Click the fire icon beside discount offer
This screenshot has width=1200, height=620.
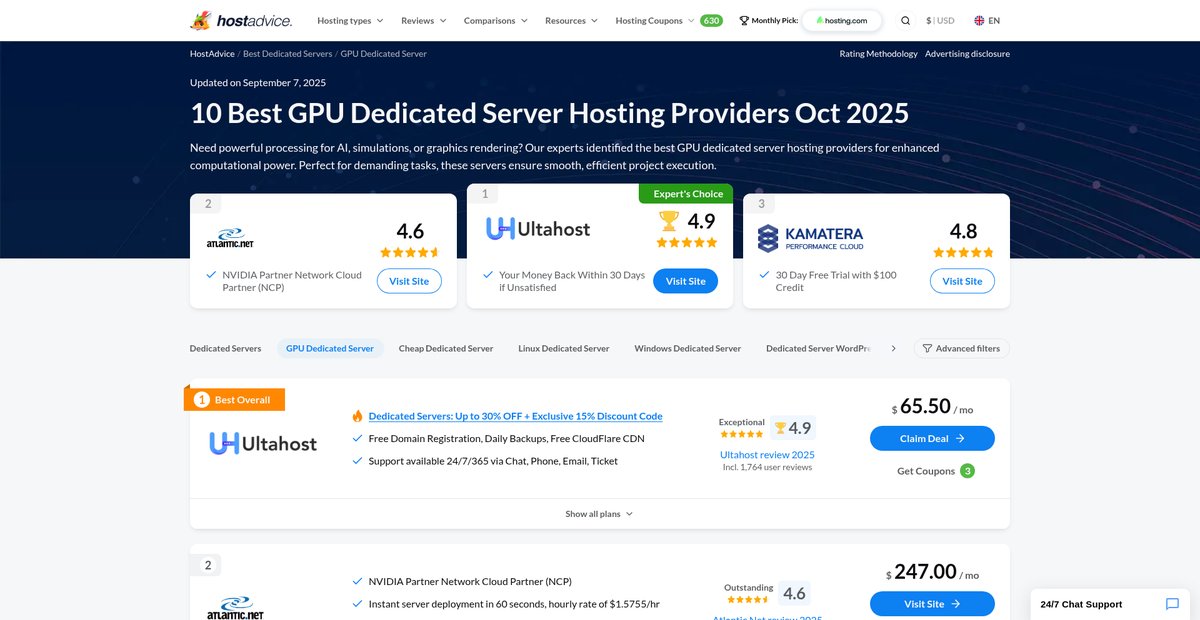(x=357, y=416)
